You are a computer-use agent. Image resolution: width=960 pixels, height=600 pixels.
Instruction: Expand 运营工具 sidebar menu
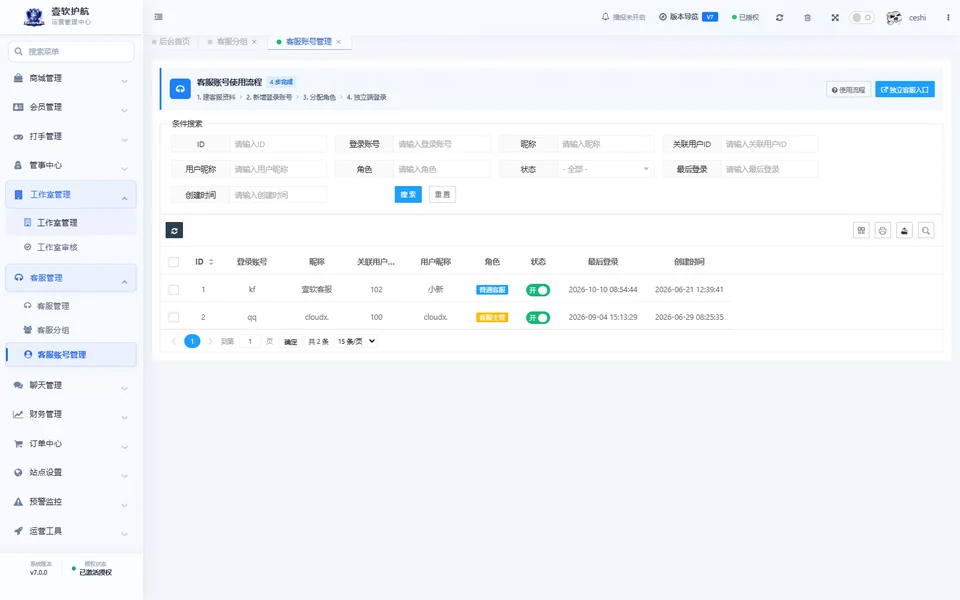[71, 531]
